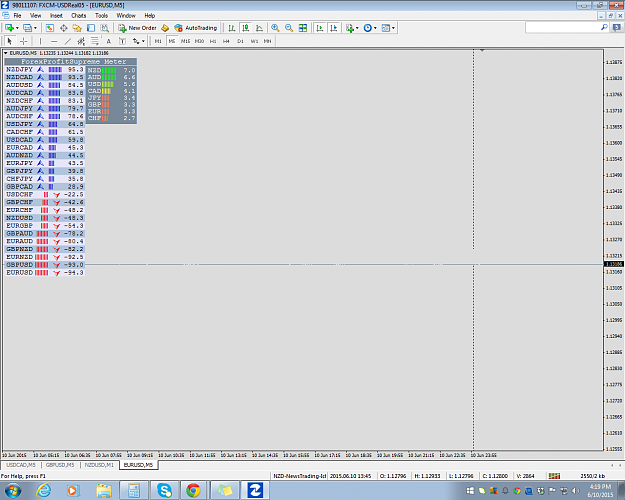Select the Cursor arrow tool
The height and width of the screenshot is (500, 625).
tap(10, 41)
